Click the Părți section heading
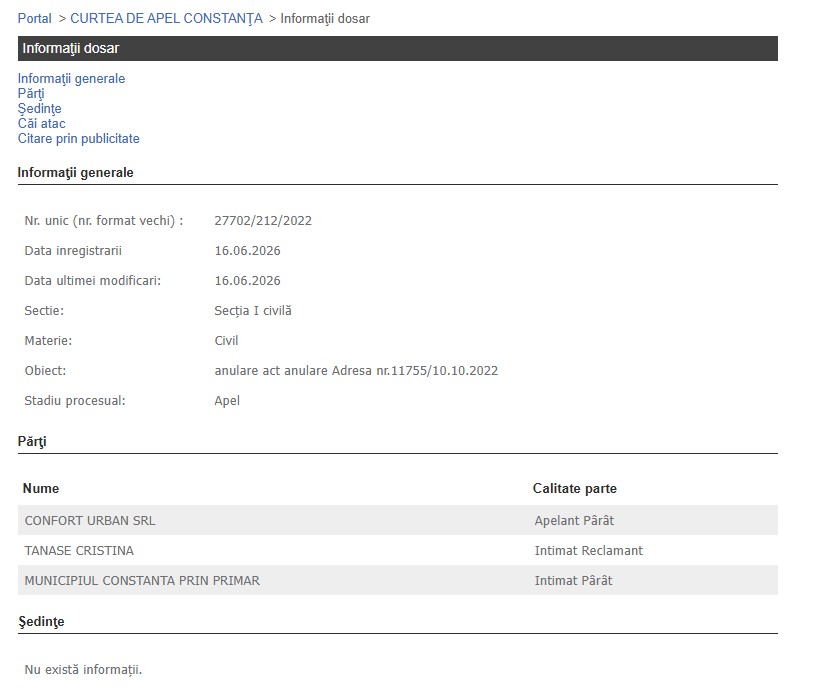Image resolution: width=840 pixels, height=690 pixels. pos(32,441)
